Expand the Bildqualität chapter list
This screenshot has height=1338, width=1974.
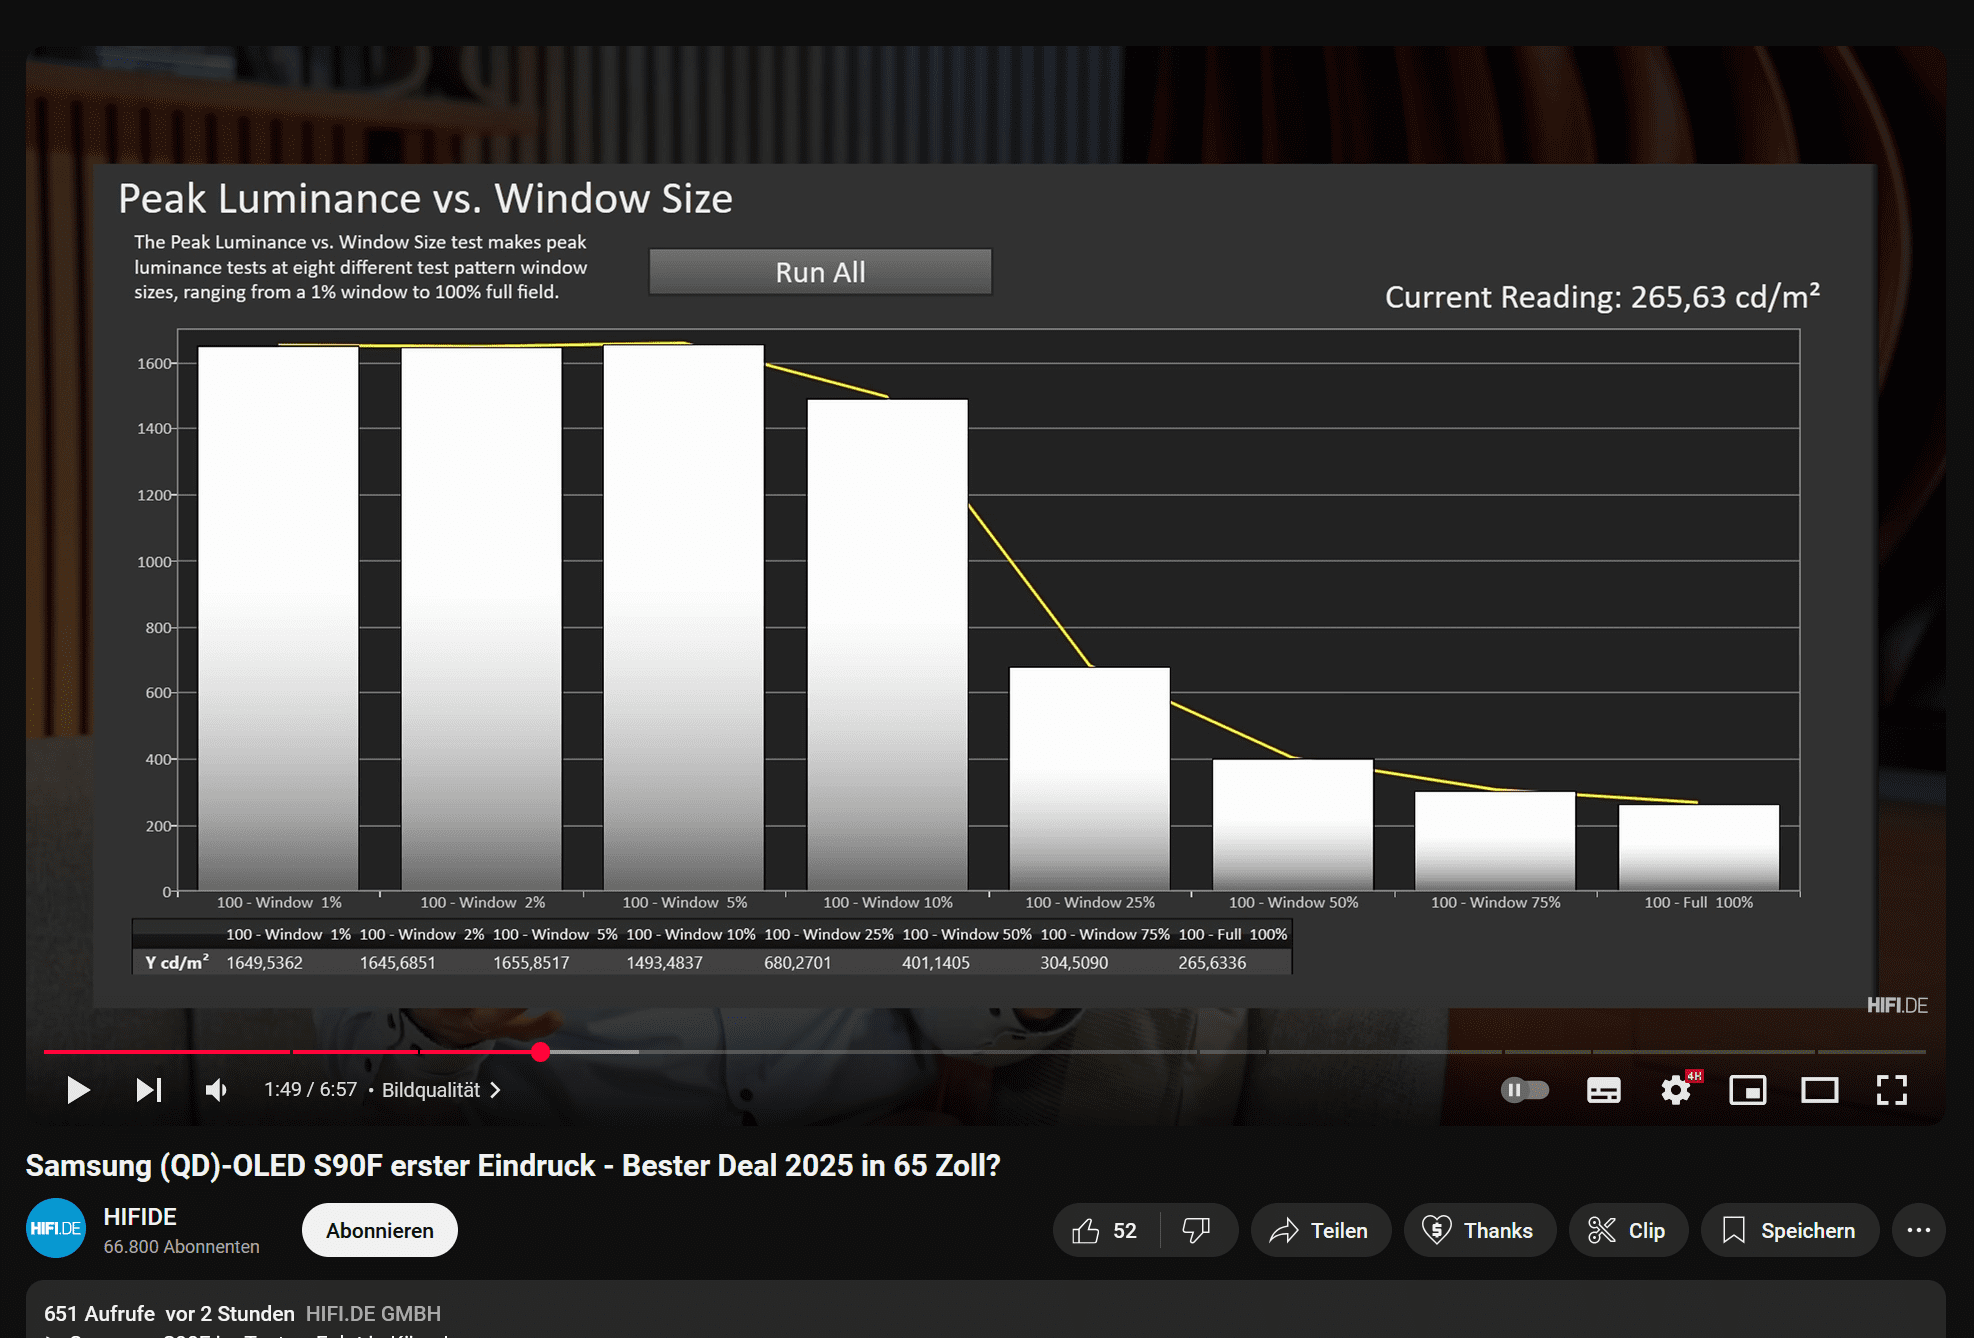point(441,1090)
